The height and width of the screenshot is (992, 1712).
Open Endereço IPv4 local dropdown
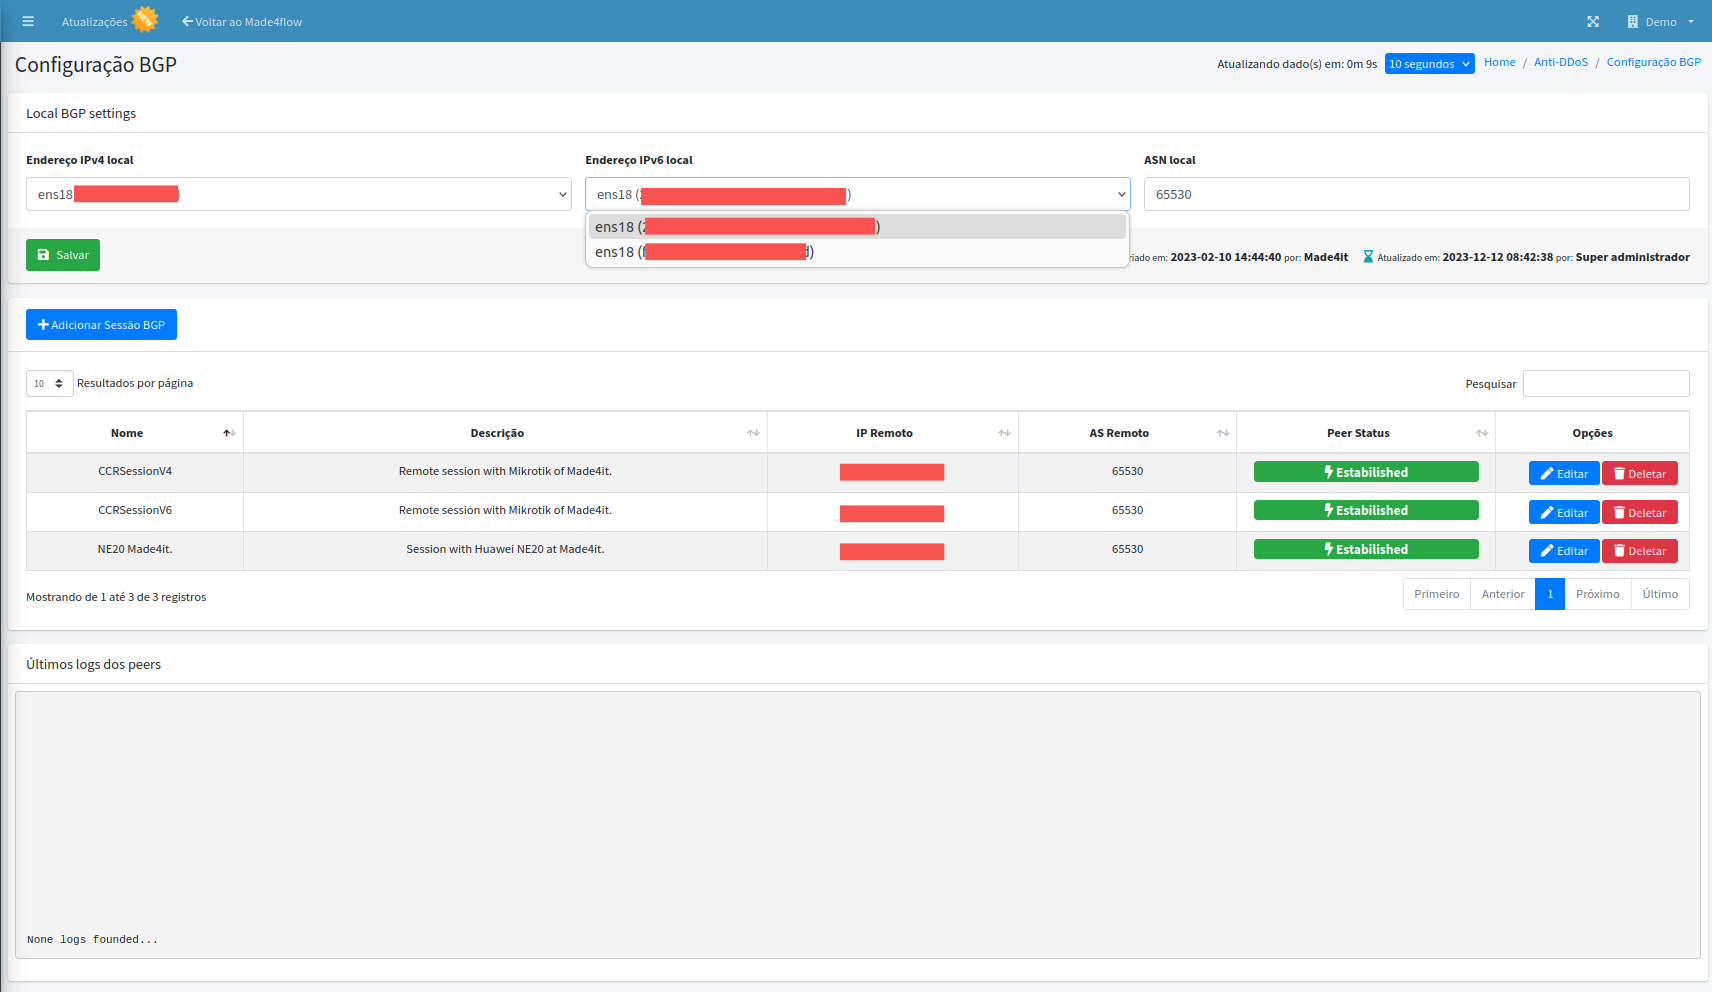(299, 194)
